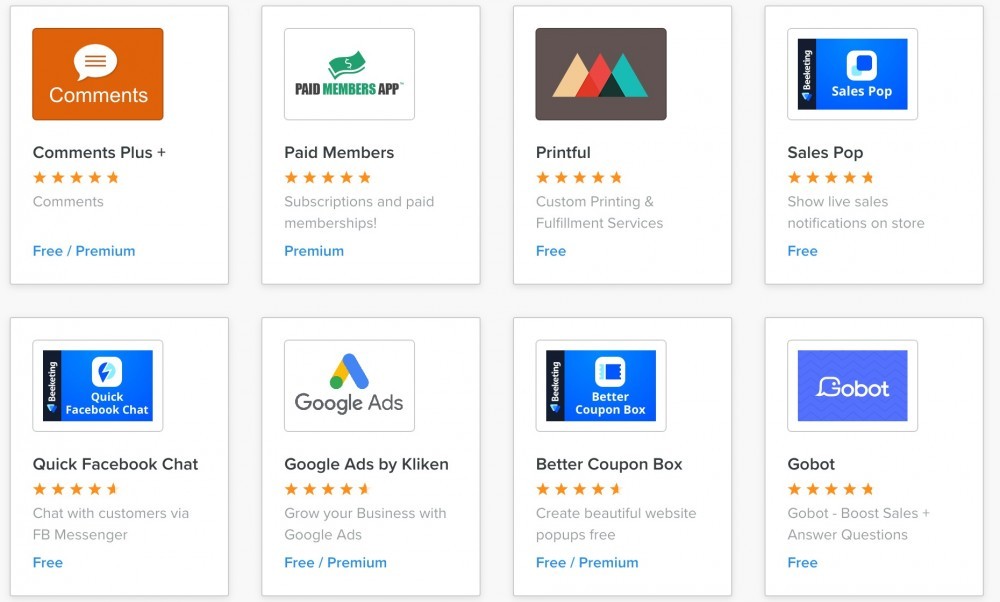Click the star rating for Printful
This screenshot has height=602, width=1000.
578,177
